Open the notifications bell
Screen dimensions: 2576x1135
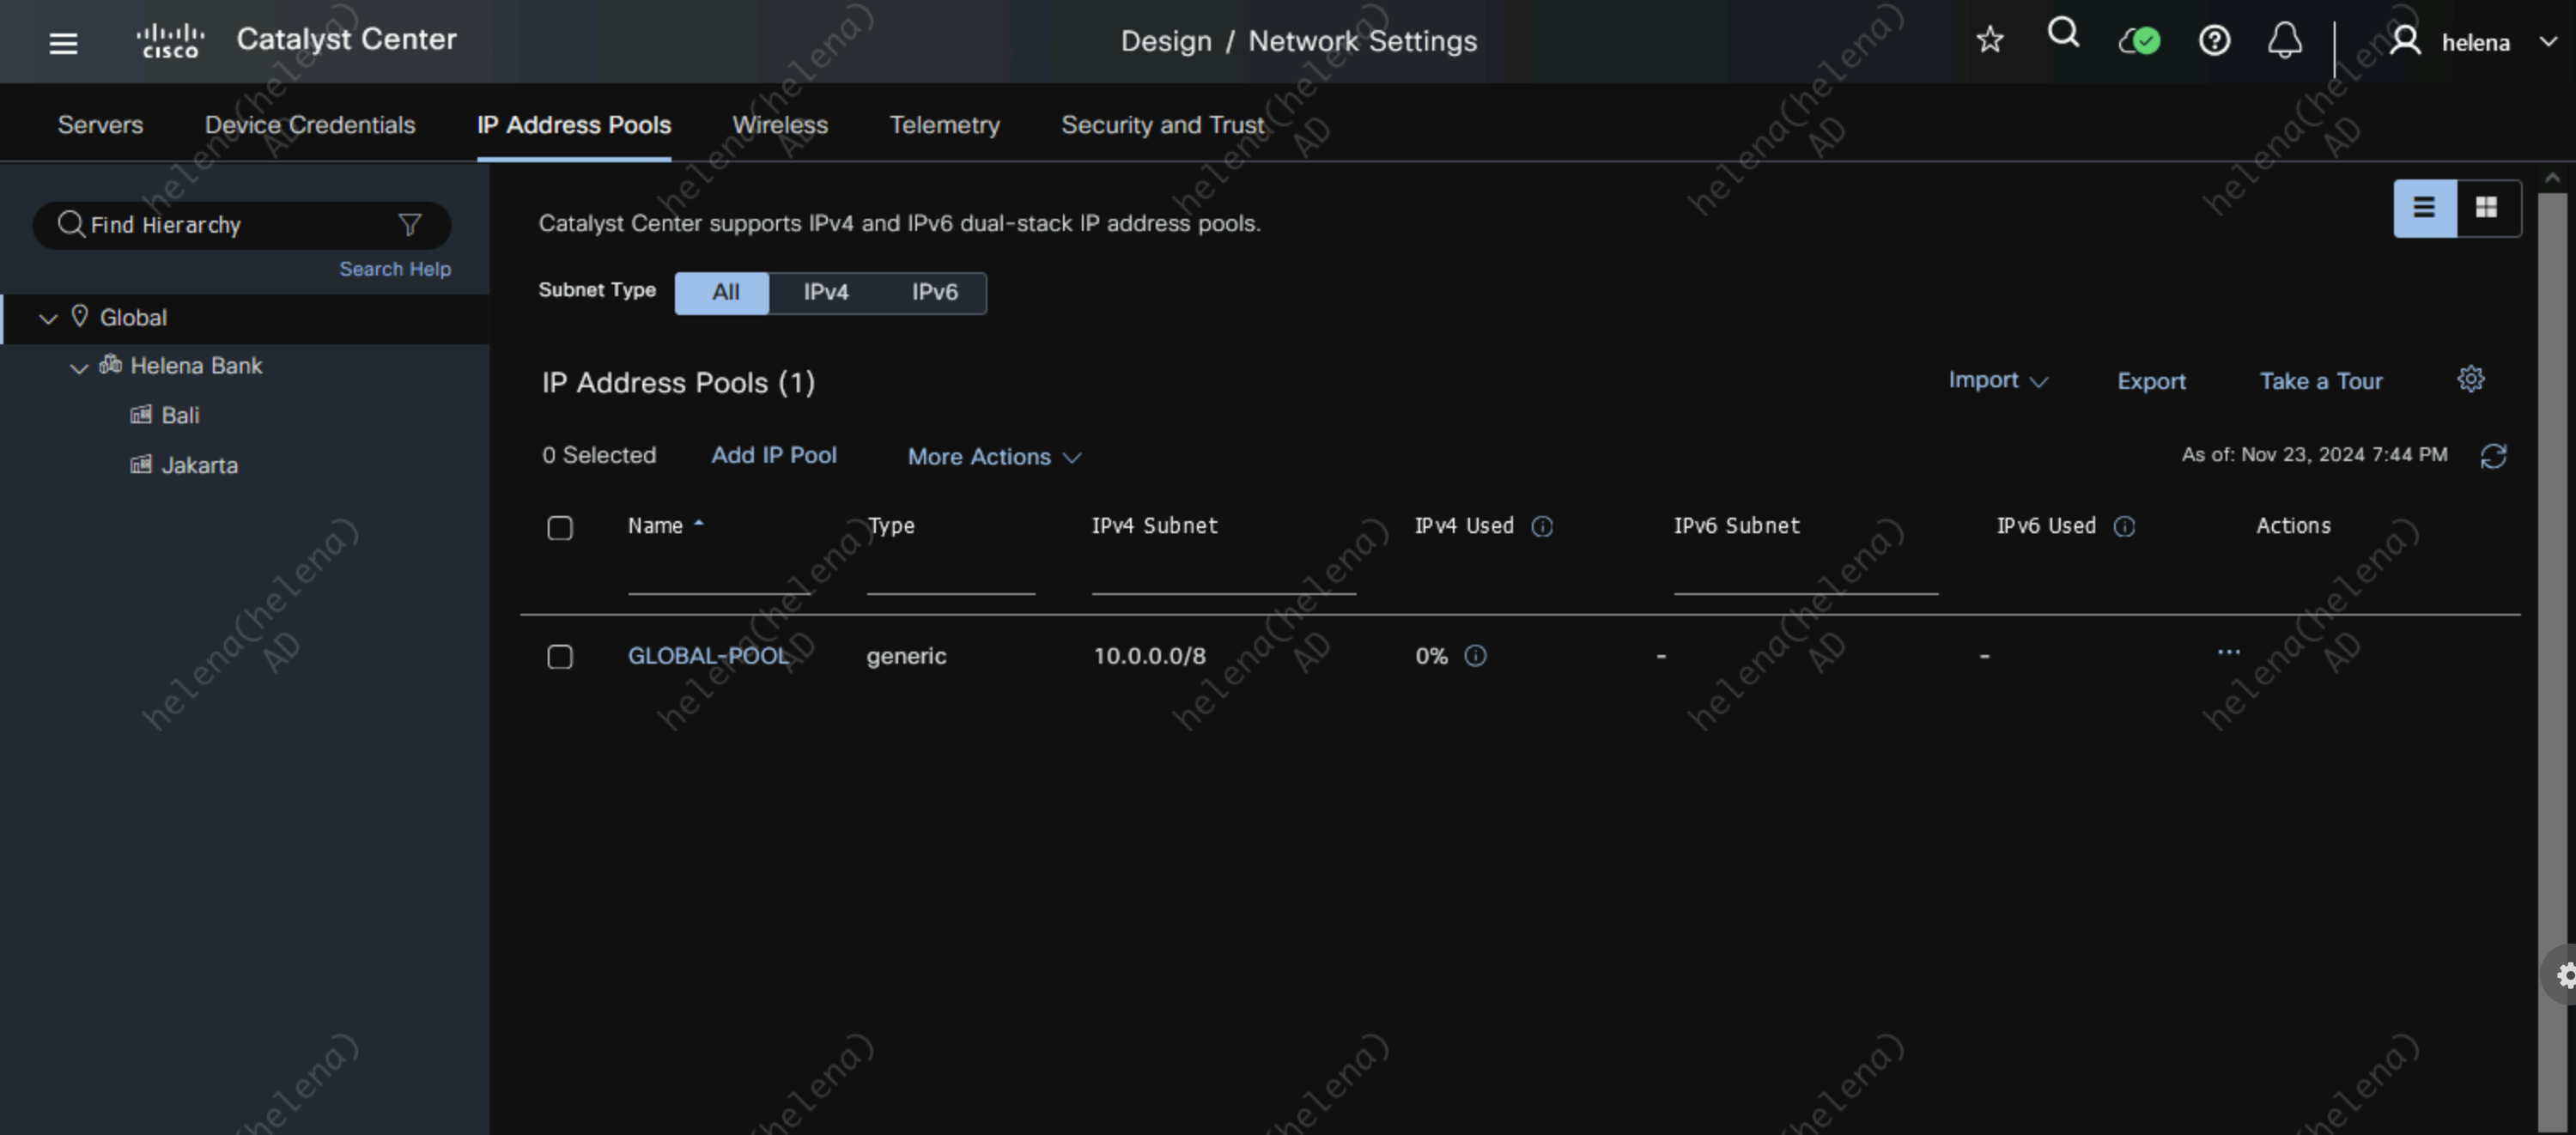[2284, 41]
